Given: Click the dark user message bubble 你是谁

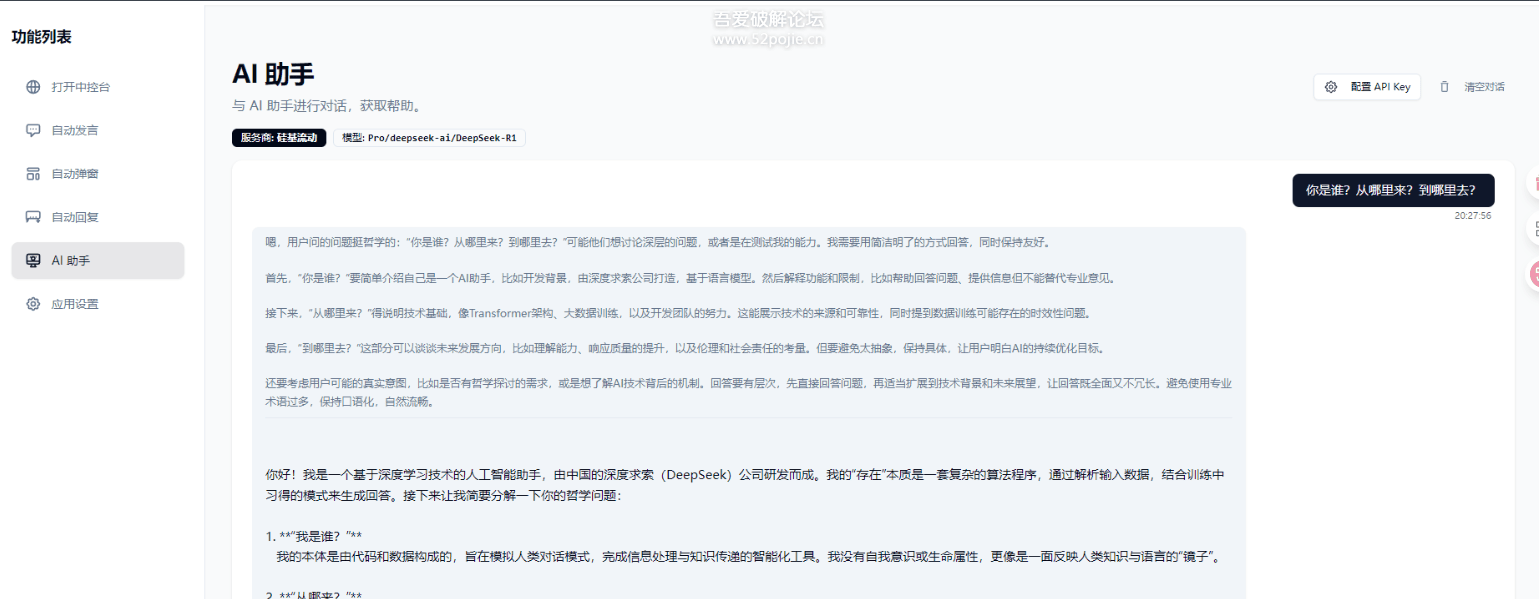Looking at the screenshot, I should pyautogui.click(x=1392, y=189).
